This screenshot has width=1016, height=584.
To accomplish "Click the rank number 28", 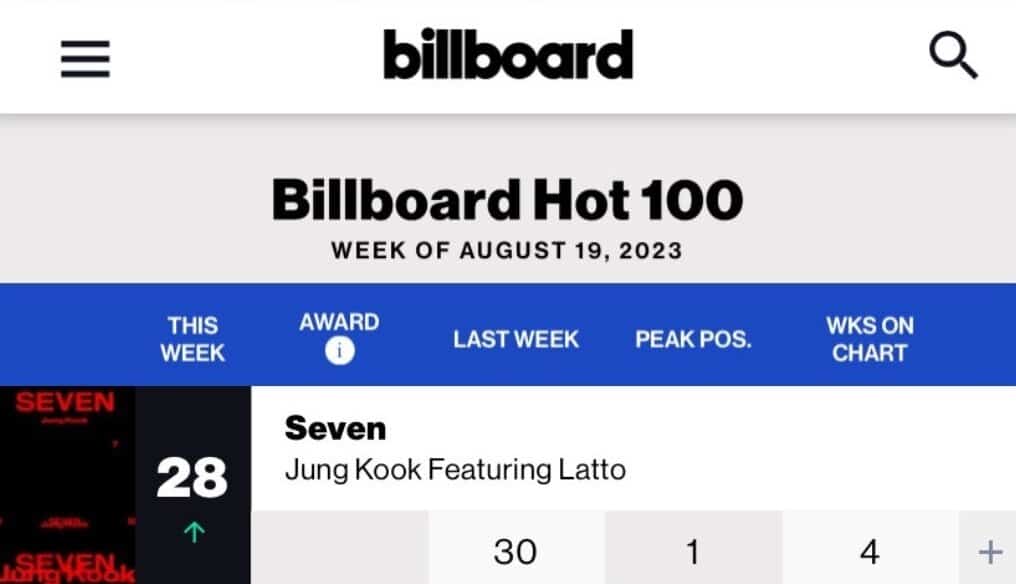I will (x=192, y=478).
